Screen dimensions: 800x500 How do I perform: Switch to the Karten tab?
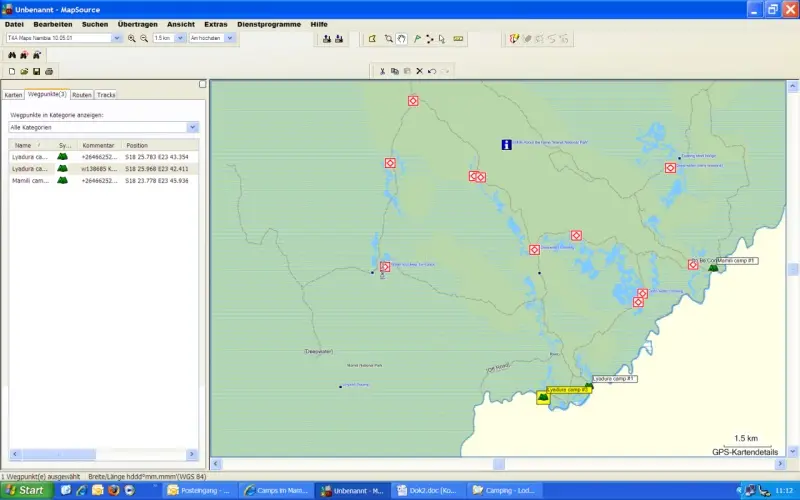pos(13,95)
